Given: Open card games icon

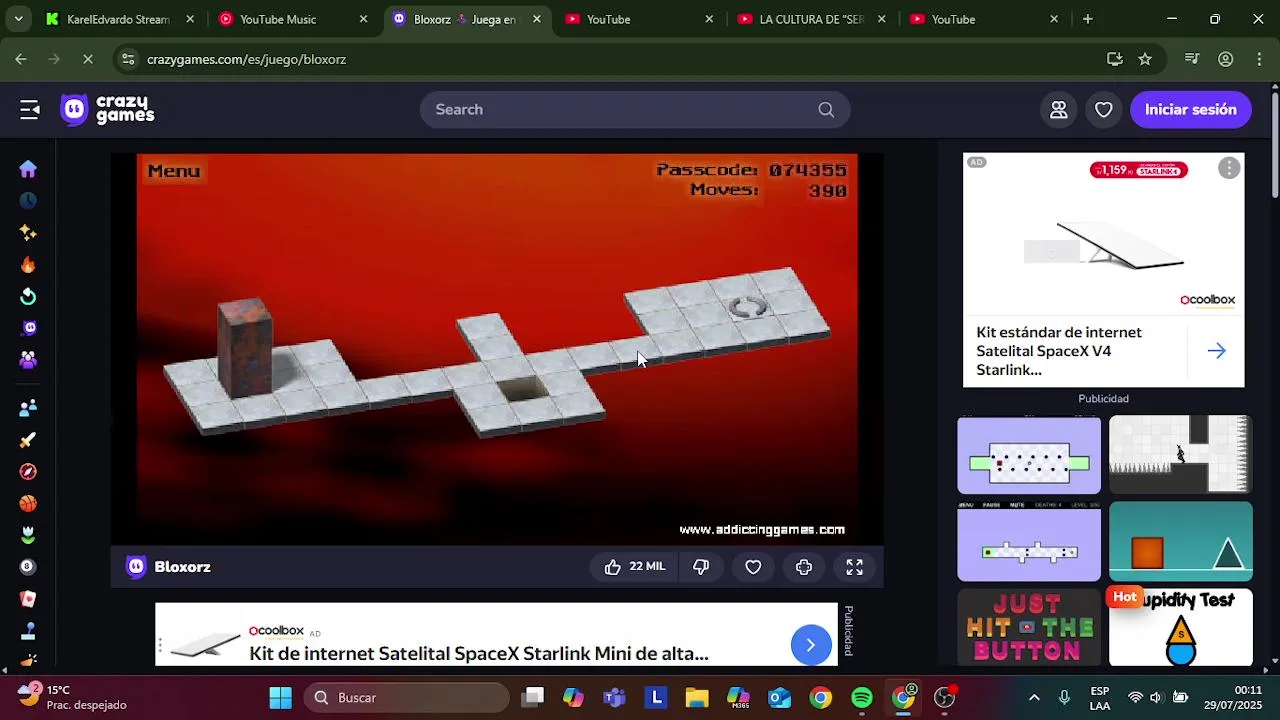Looking at the screenshot, I should click(x=28, y=599).
